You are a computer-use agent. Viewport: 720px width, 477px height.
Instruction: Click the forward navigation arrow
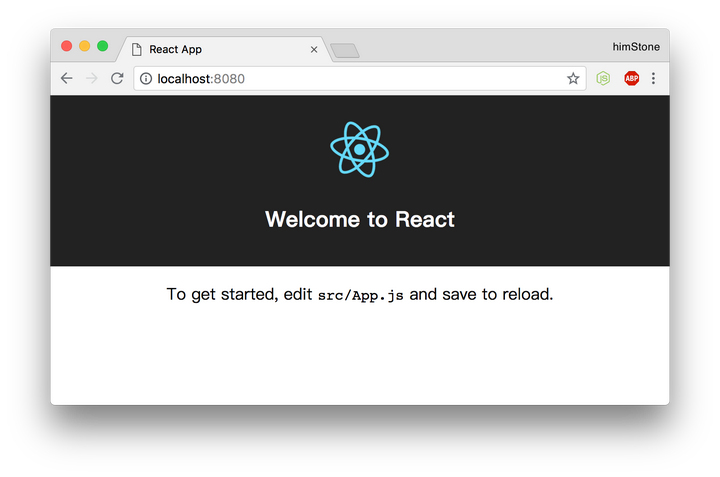pos(92,79)
